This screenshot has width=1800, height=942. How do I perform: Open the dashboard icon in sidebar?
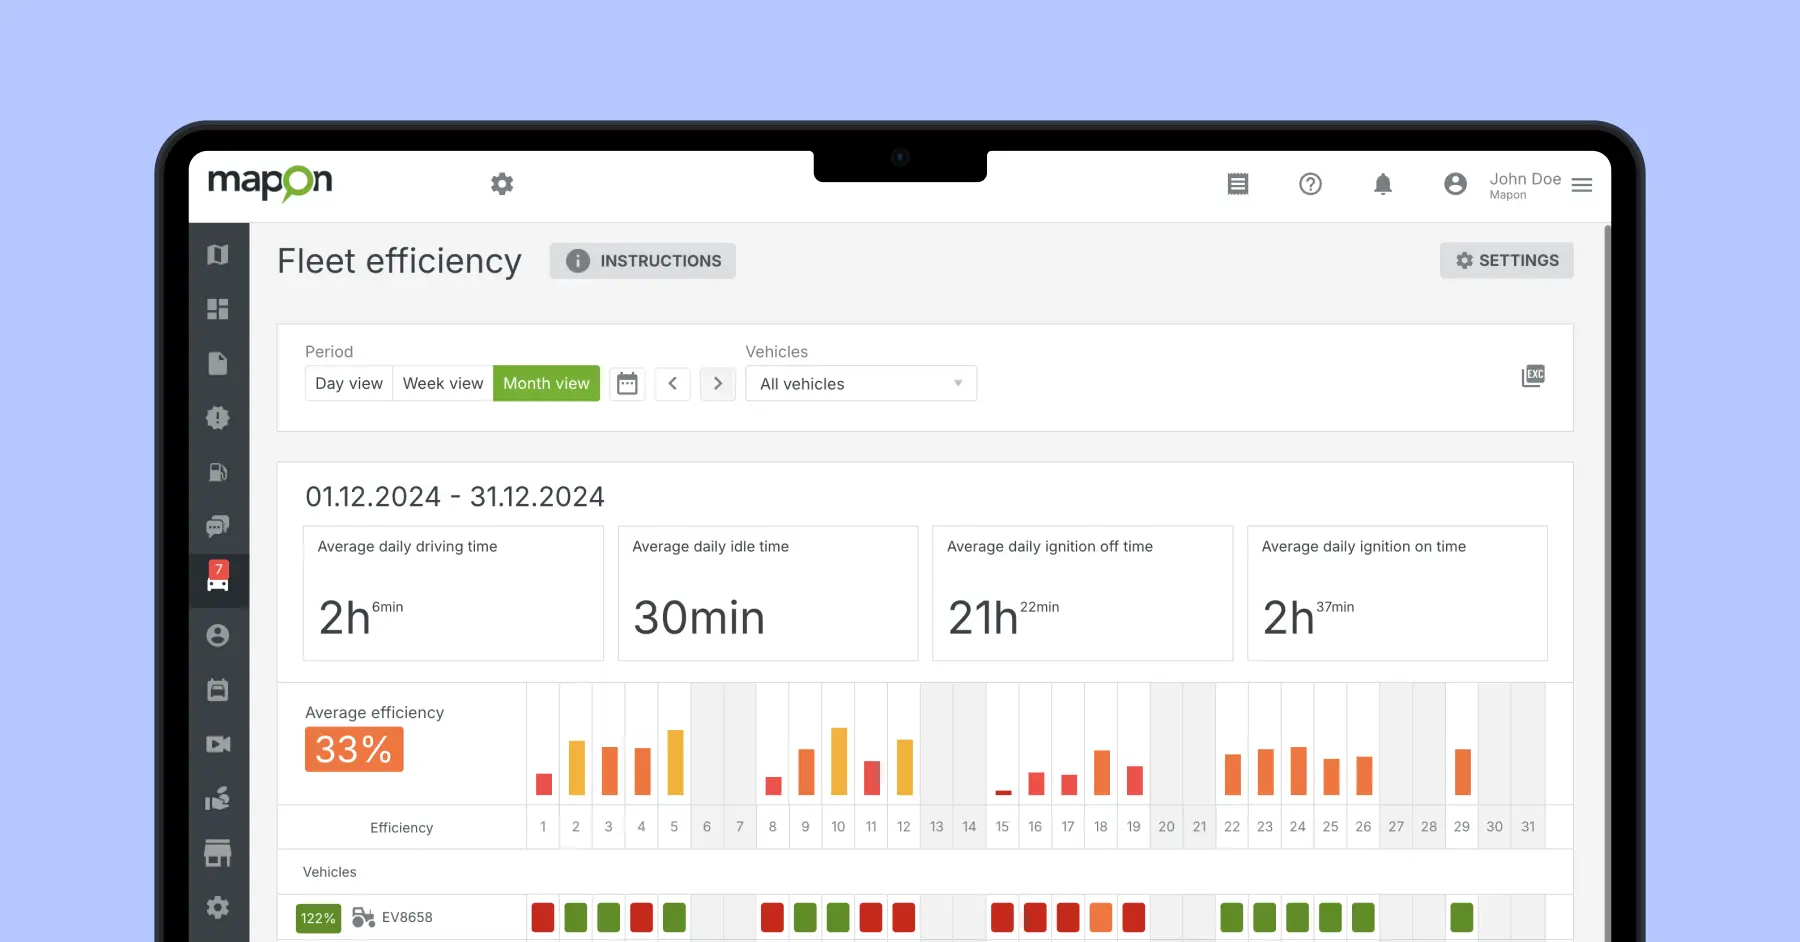pyautogui.click(x=218, y=309)
